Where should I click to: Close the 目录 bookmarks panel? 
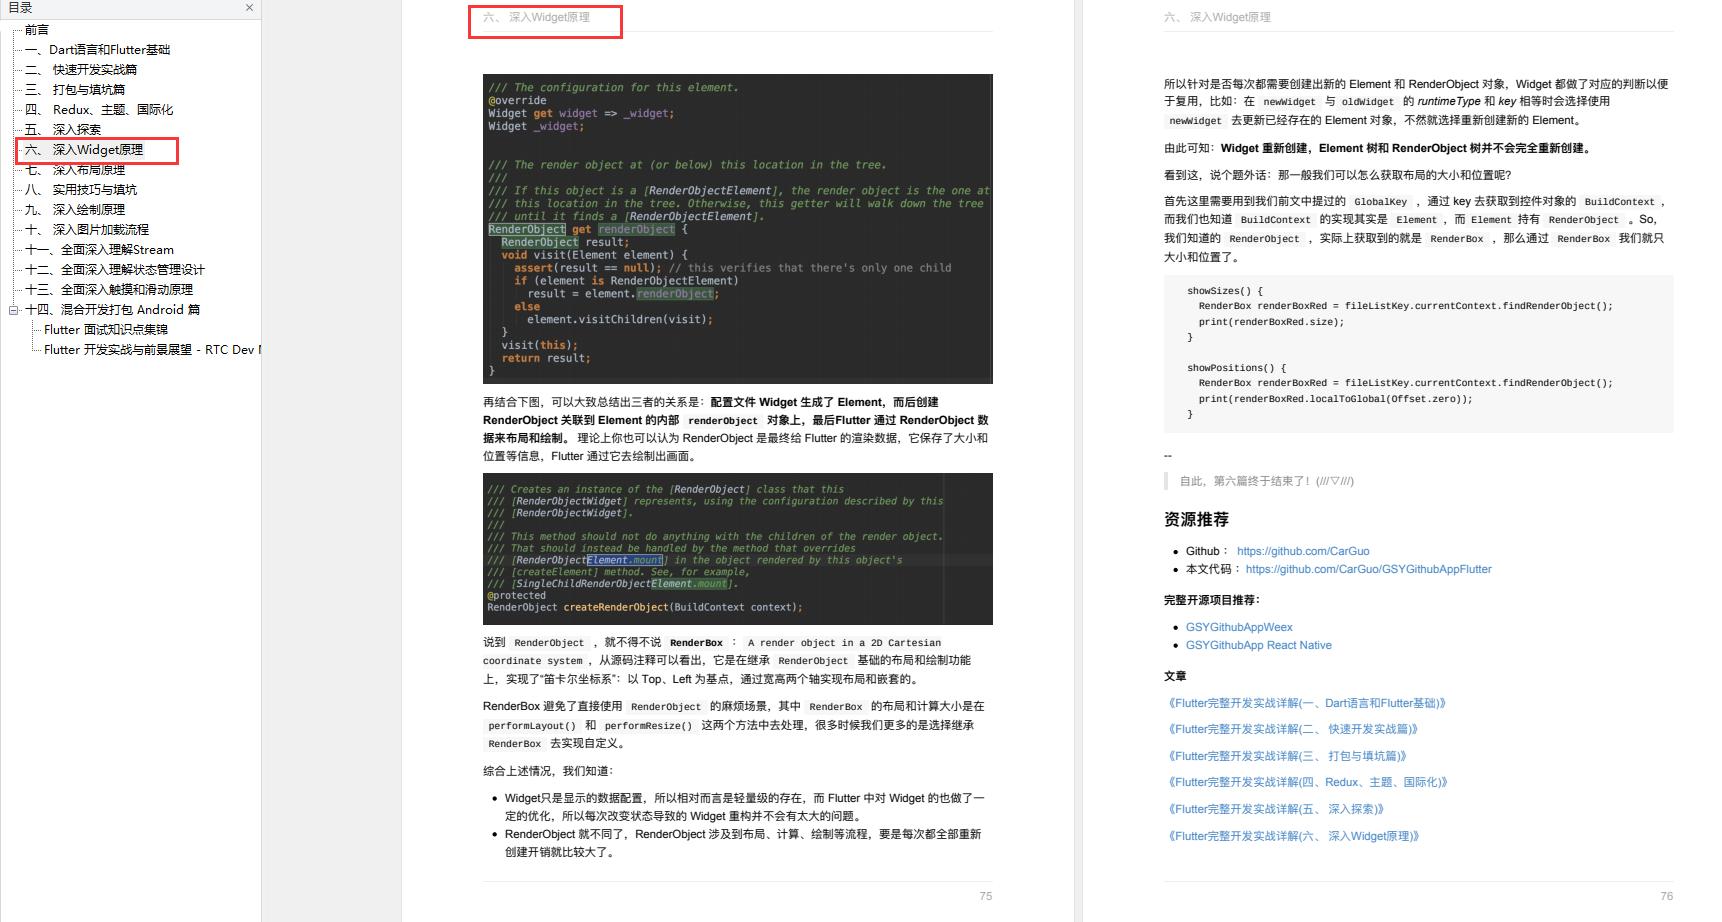(x=249, y=8)
